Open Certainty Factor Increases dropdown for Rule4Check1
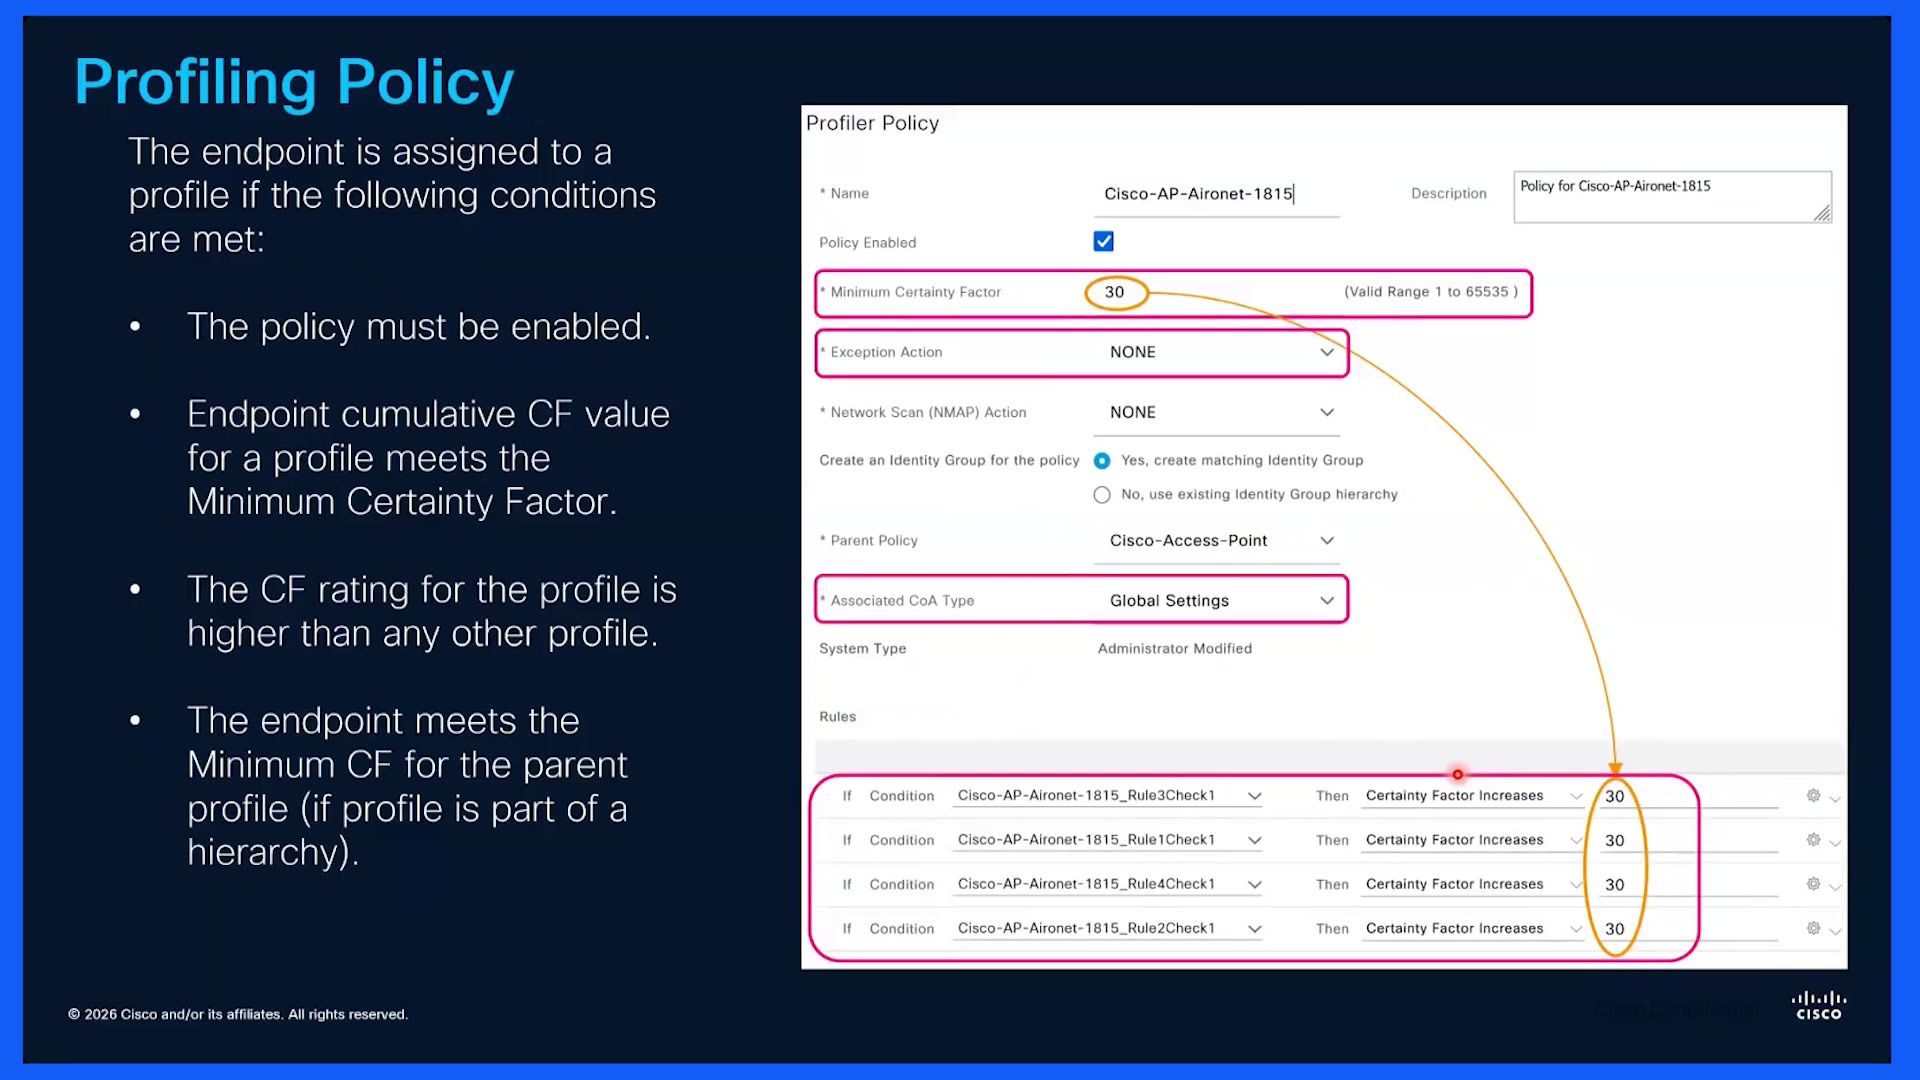1920x1080 pixels. 1473,884
